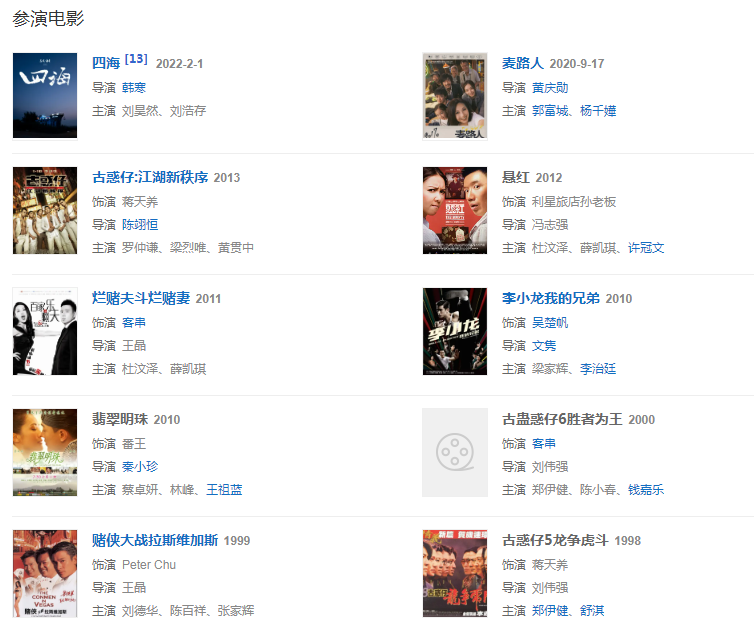Click the 悬红 movie poster
The width and height of the screenshot is (754, 631).
455,211
